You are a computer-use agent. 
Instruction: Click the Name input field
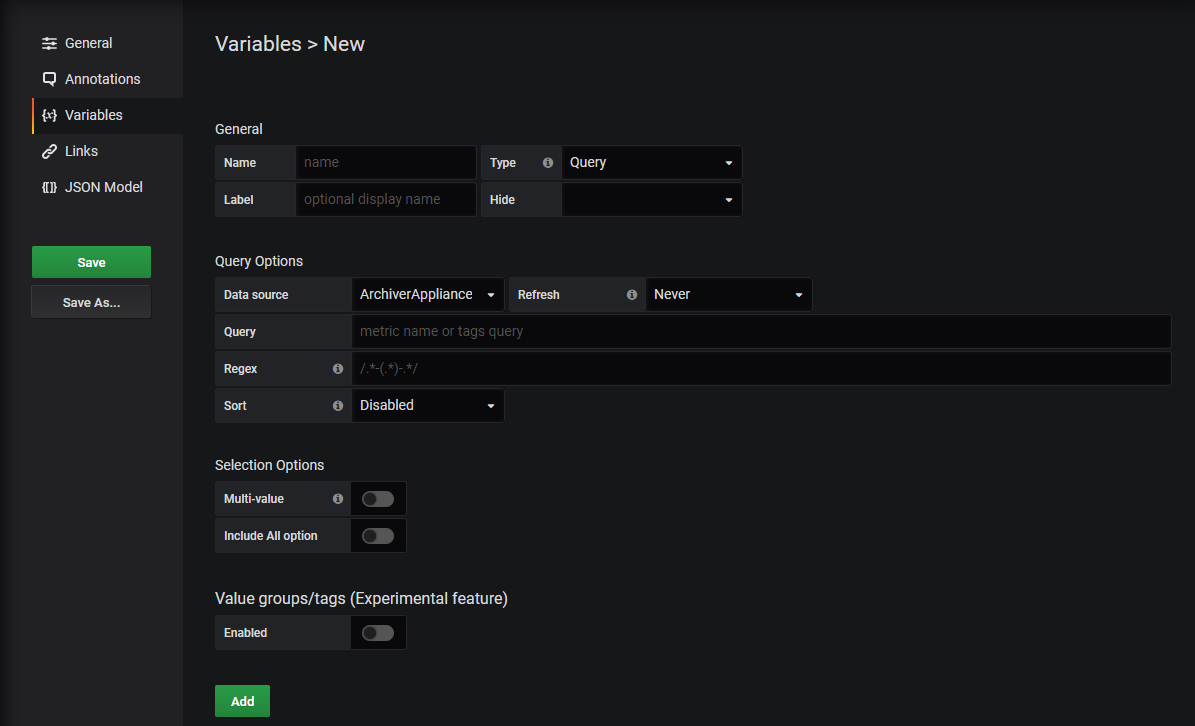point(385,162)
